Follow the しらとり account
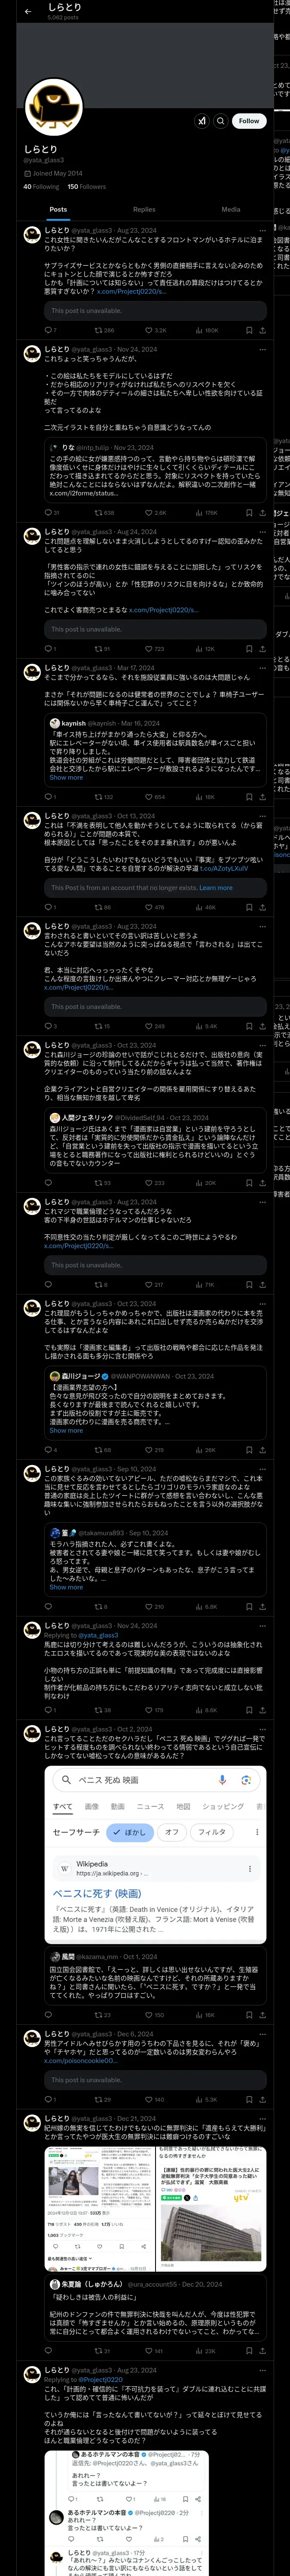This screenshot has height=2576, width=290. 248,121
